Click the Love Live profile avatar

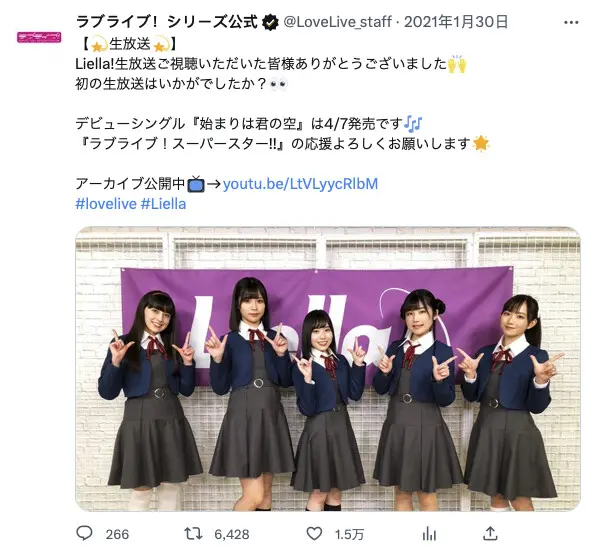pos(39,37)
